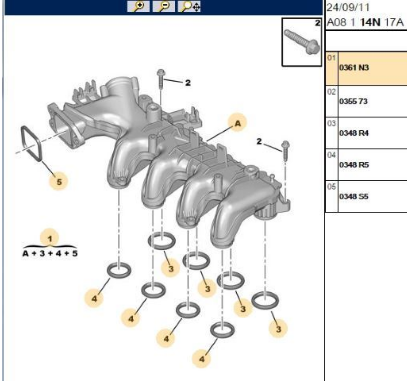Click the 'A08 1 14N 17A' code text
The width and height of the screenshot is (407, 391).
click(365, 22)
